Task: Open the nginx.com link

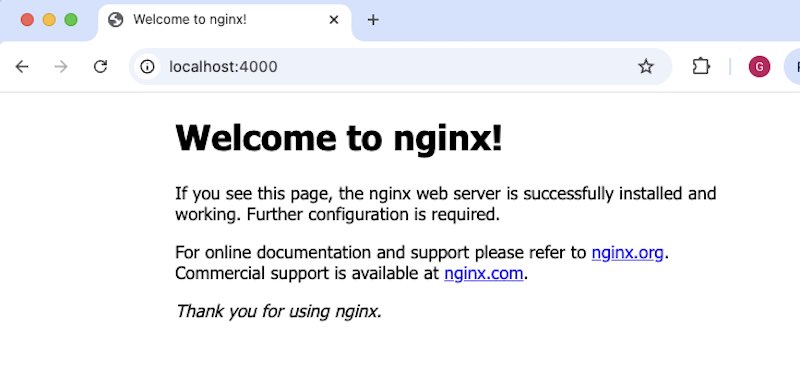Action: coord(484,273)
